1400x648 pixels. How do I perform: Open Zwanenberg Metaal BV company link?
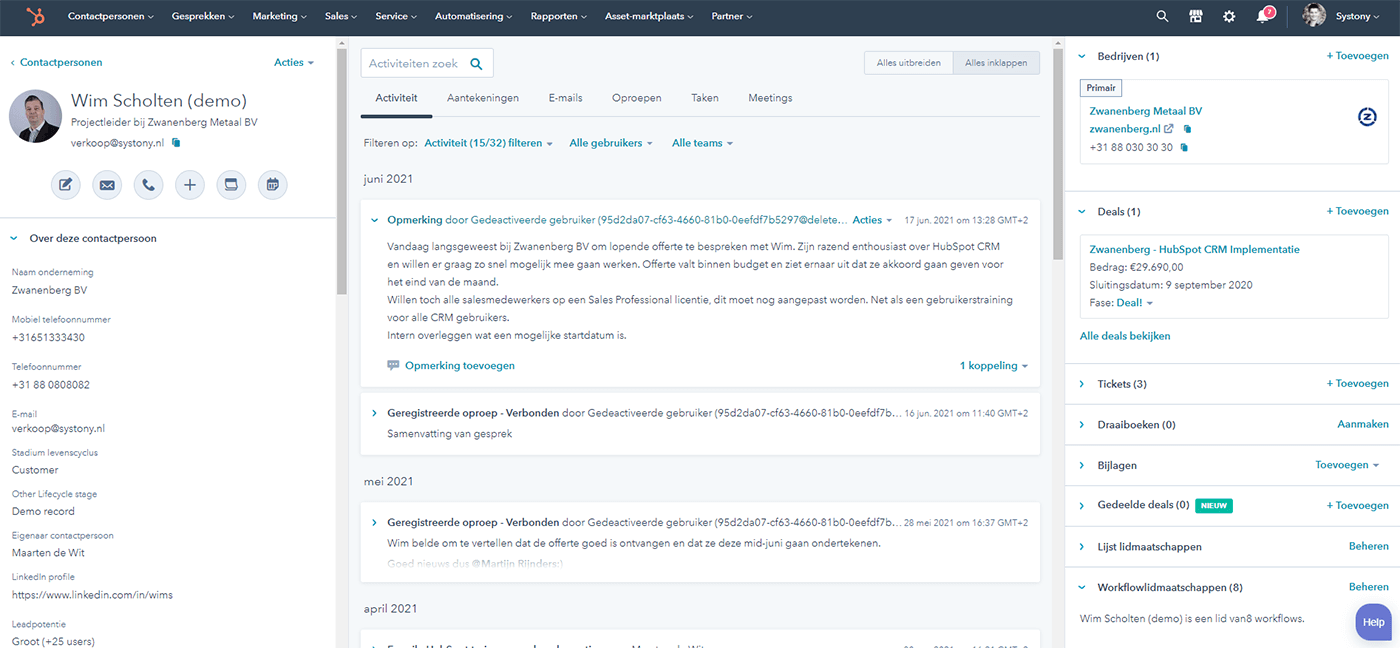(x=1146, y=111)
